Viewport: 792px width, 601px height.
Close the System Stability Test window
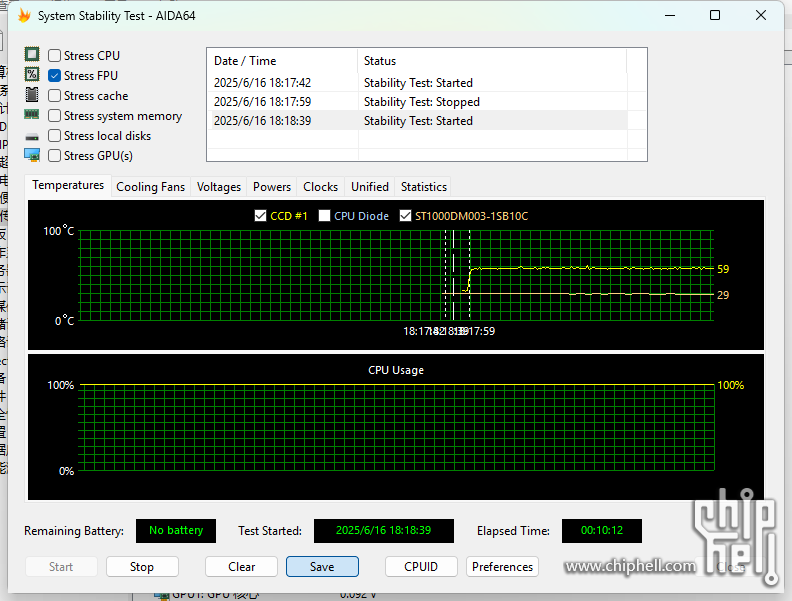tap(761, 16)
